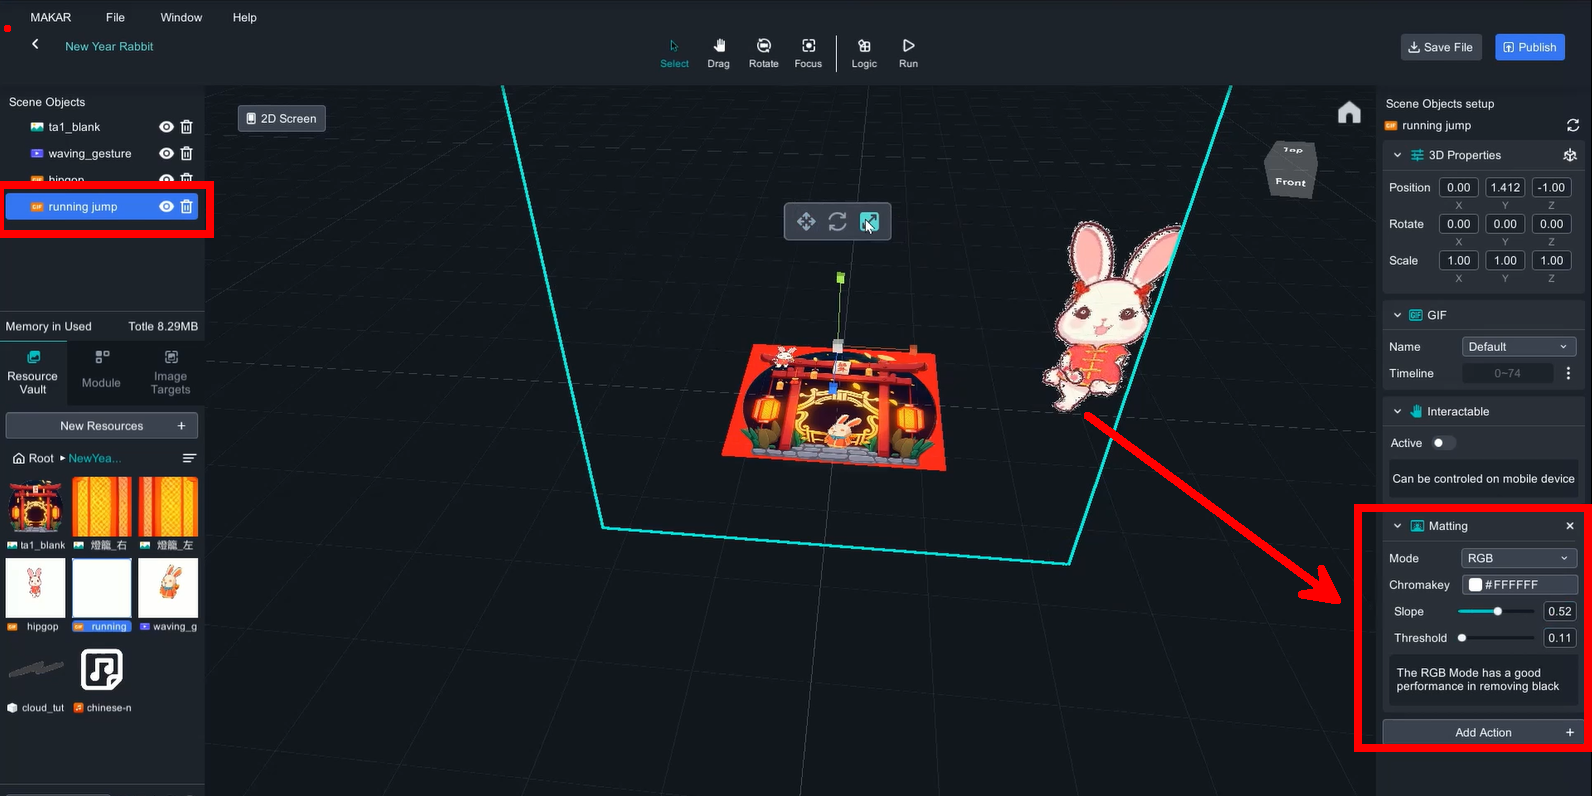Click the Add Action button
1592x796 pixels.
[1482, 733]
